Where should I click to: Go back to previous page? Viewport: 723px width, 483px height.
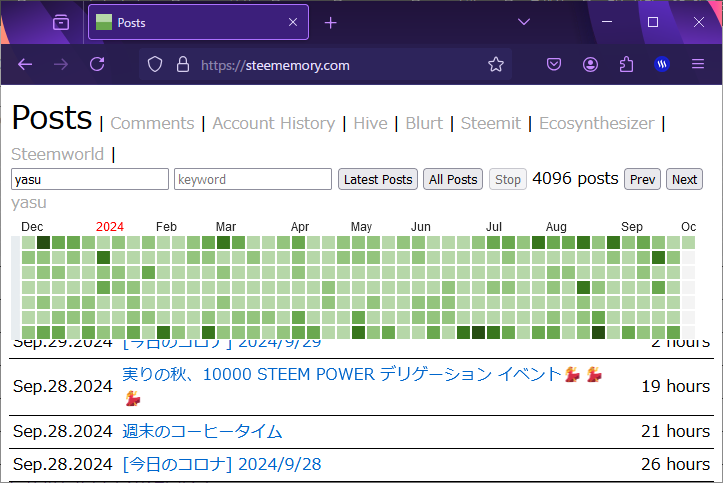point(25,65)
